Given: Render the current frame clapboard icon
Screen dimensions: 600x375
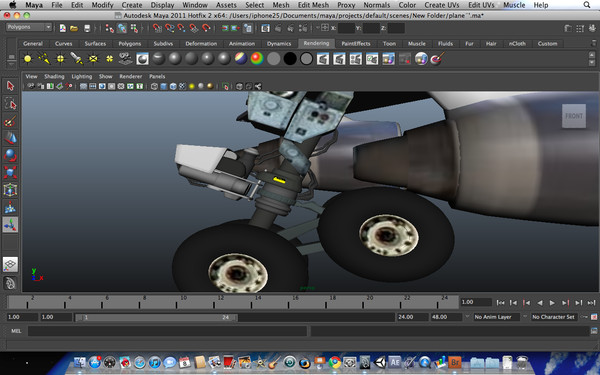Looking at the screenshot, I should point(278,28).
